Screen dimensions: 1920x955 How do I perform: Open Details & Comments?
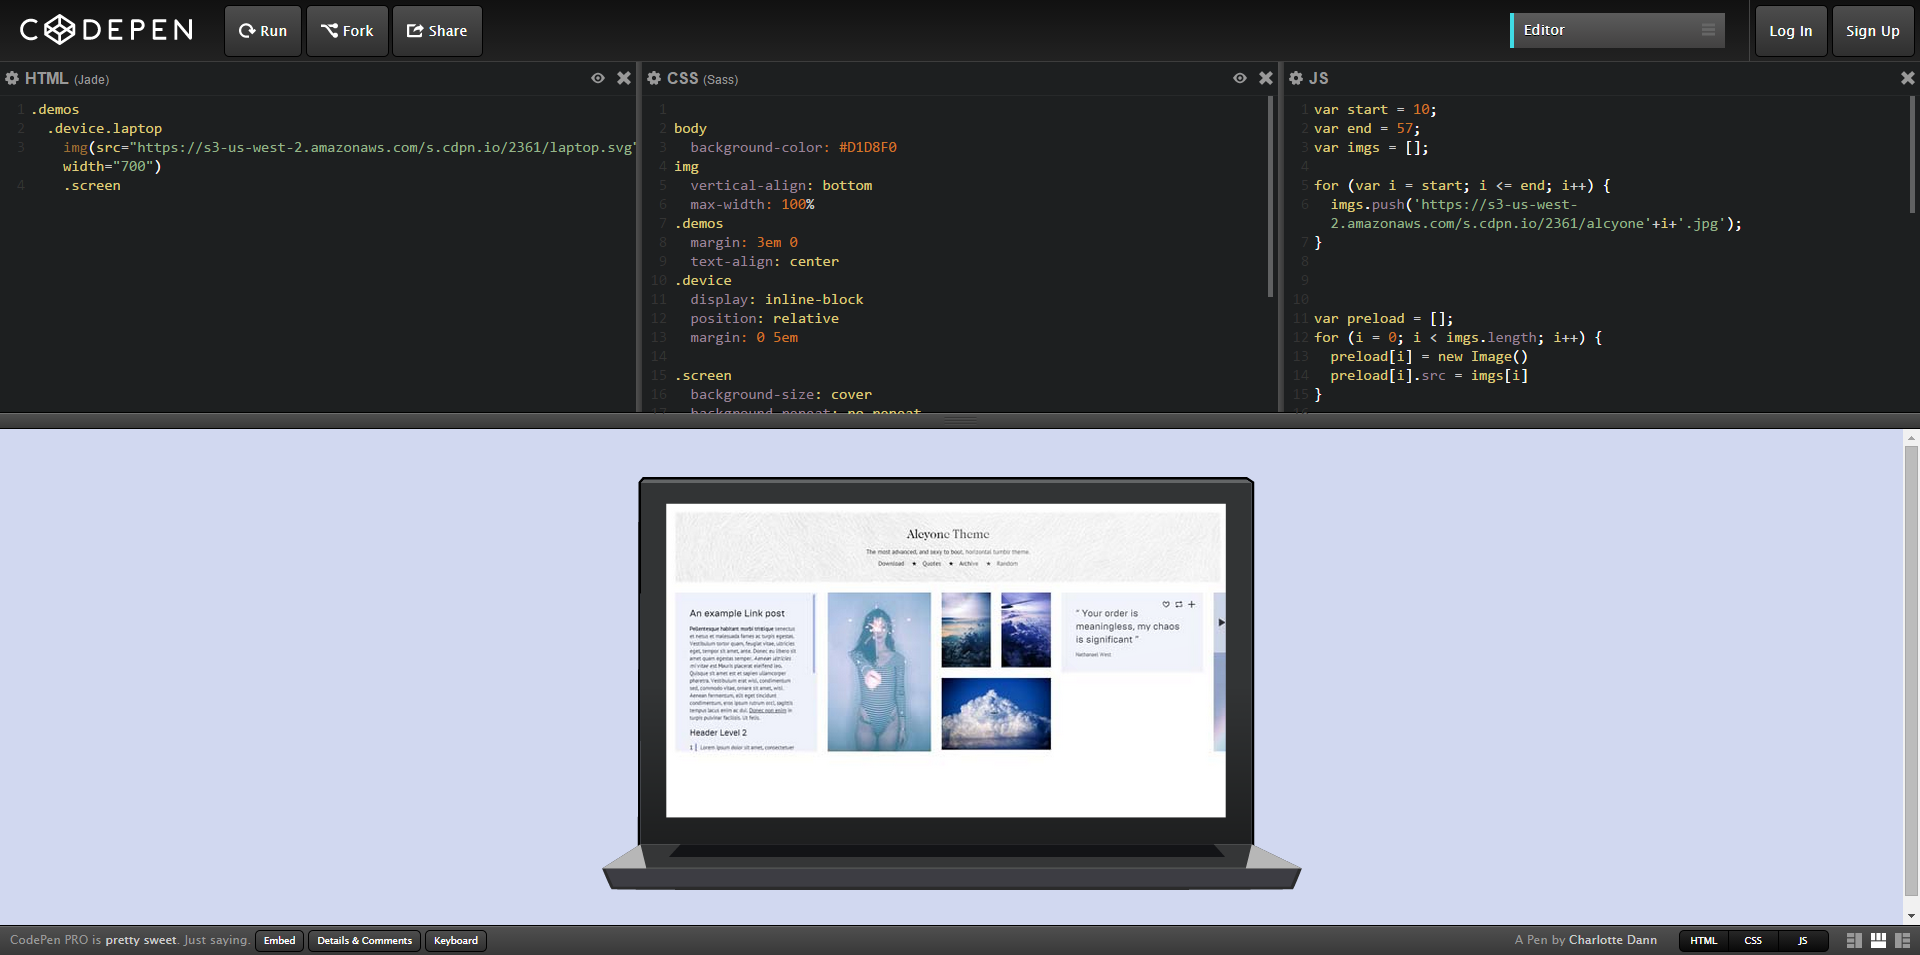pyautogui.click(x=365, y=940)
